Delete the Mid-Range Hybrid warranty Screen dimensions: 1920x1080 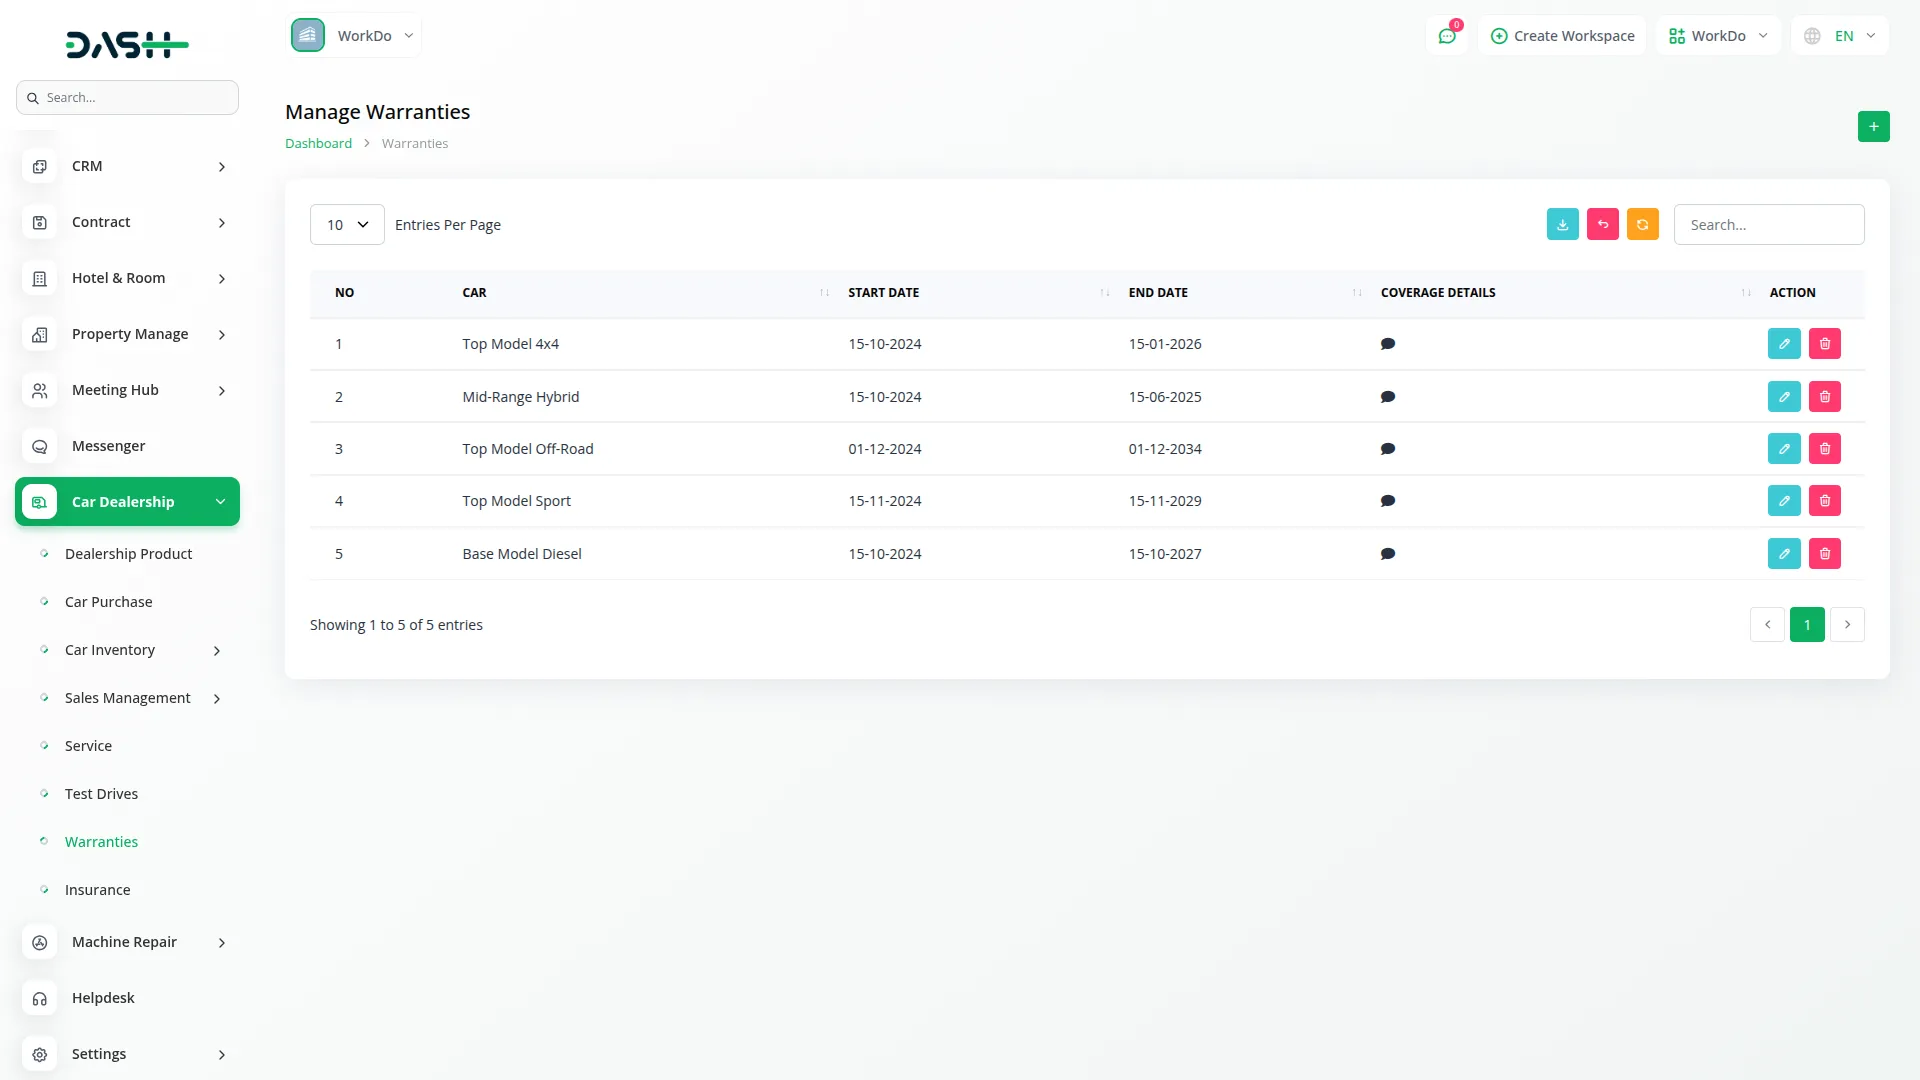click(x=1824, y=397)
